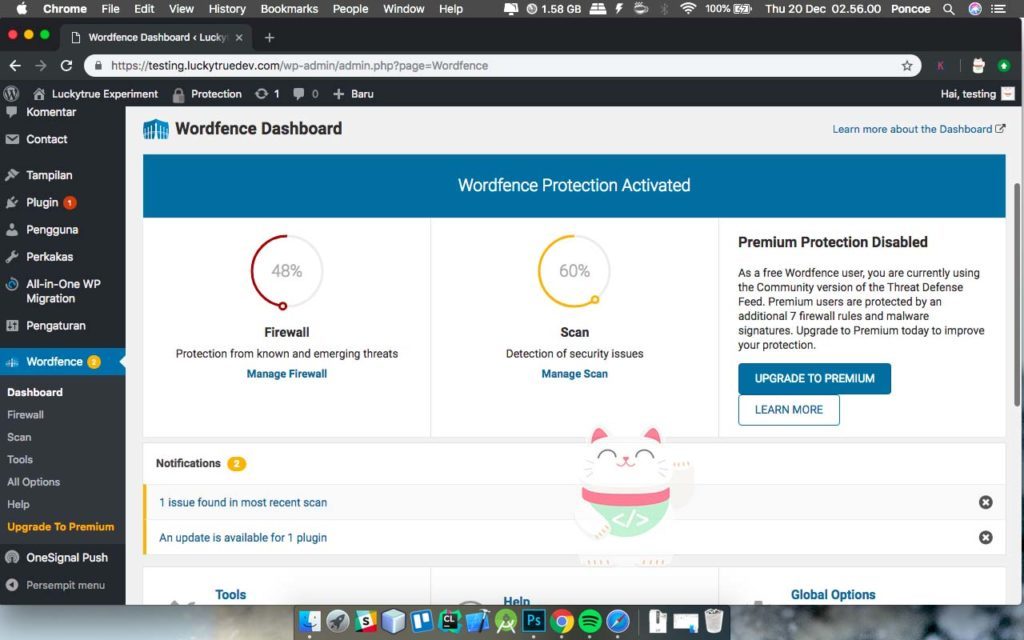Reload the page with refresh icon
1024x640 pixels.
66,65
